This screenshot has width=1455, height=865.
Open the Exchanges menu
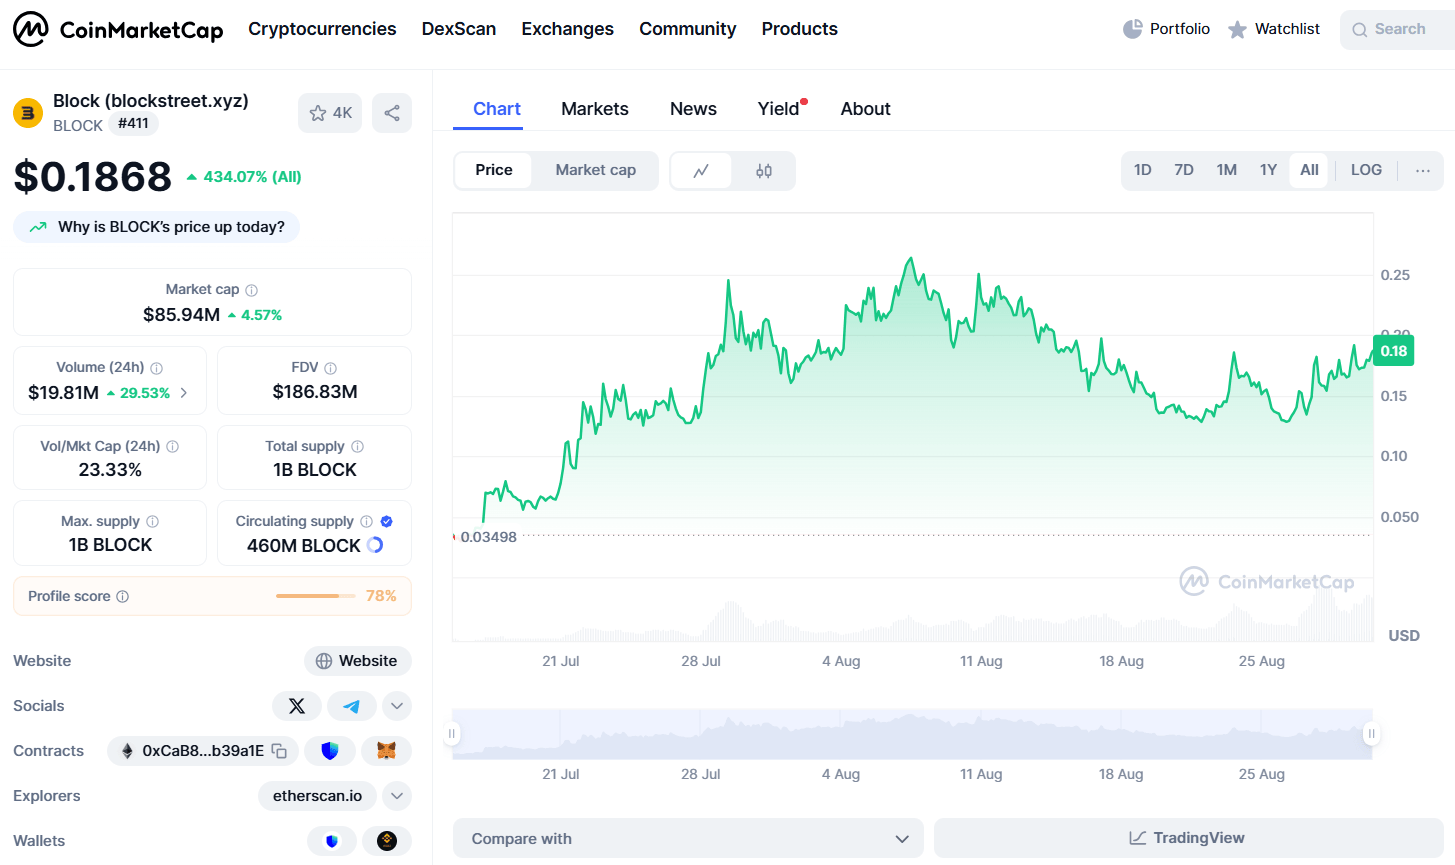click(x=568, y=29)
